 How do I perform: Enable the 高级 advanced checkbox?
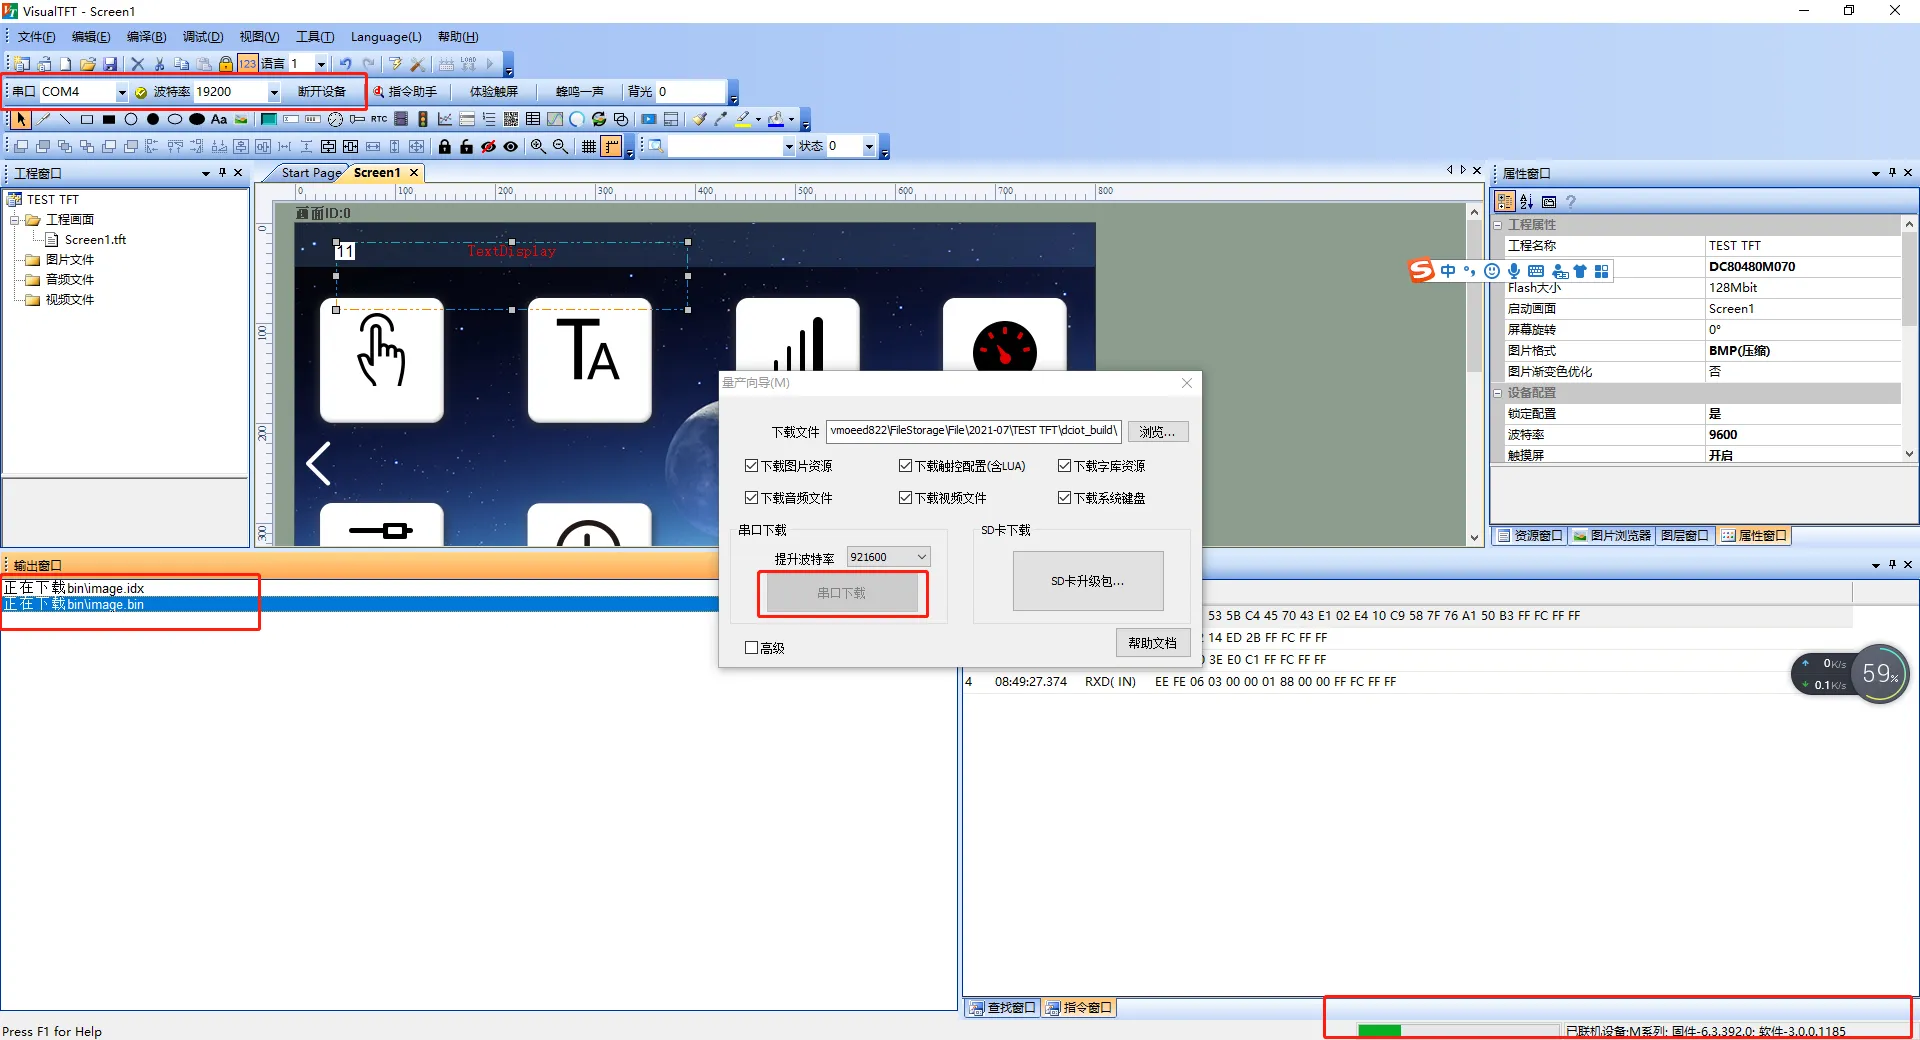tap(751, 648)
